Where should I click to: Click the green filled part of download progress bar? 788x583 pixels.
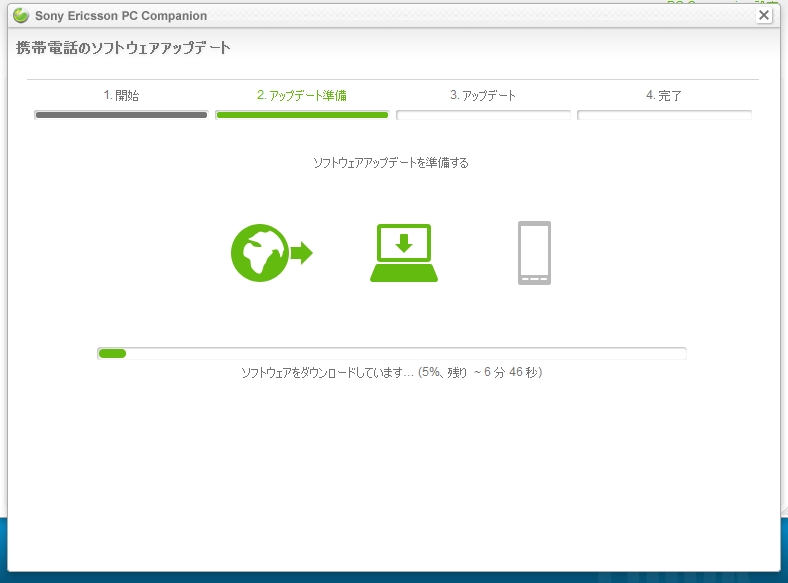112,353
